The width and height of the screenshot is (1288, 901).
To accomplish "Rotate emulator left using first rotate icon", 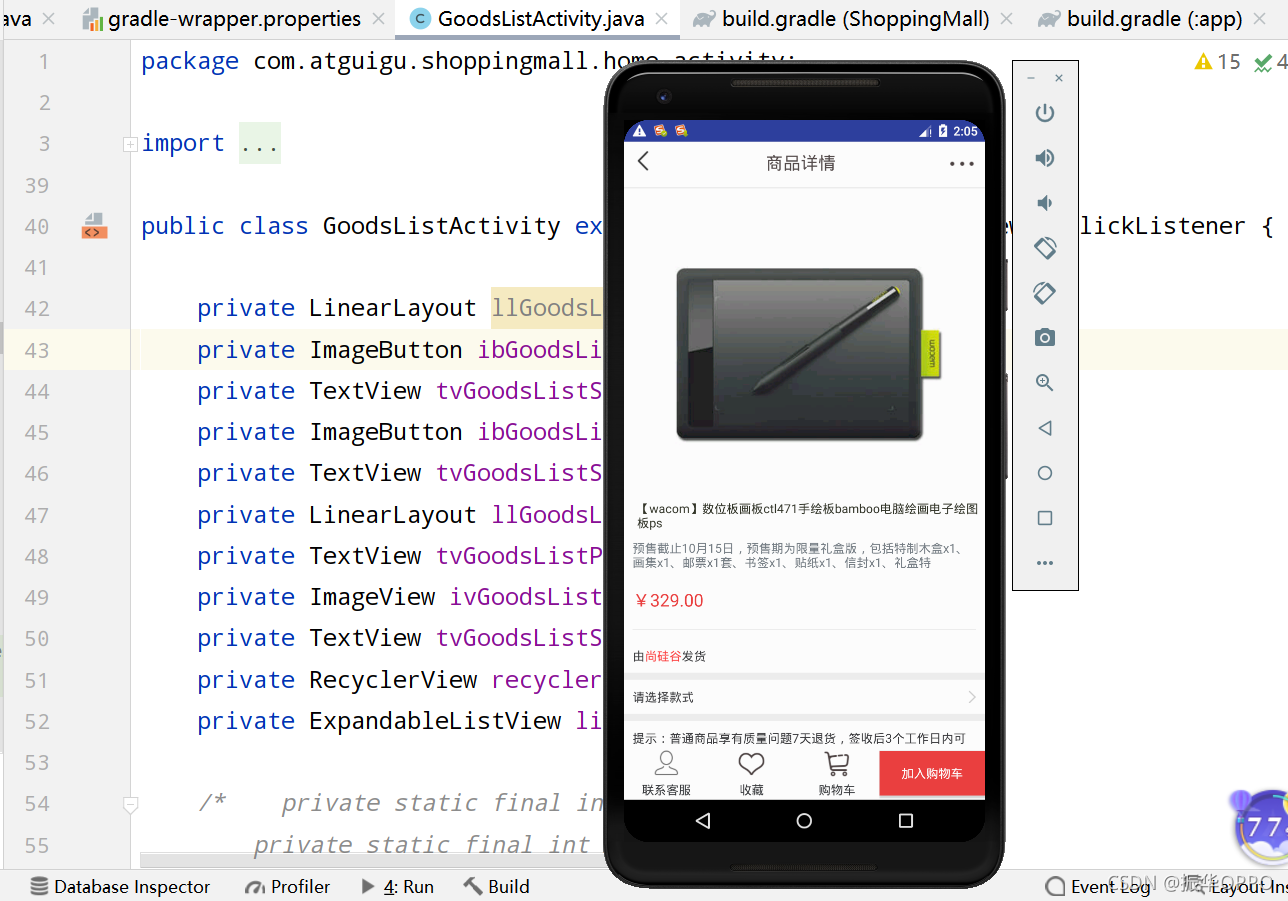I will coord(1045,247).
